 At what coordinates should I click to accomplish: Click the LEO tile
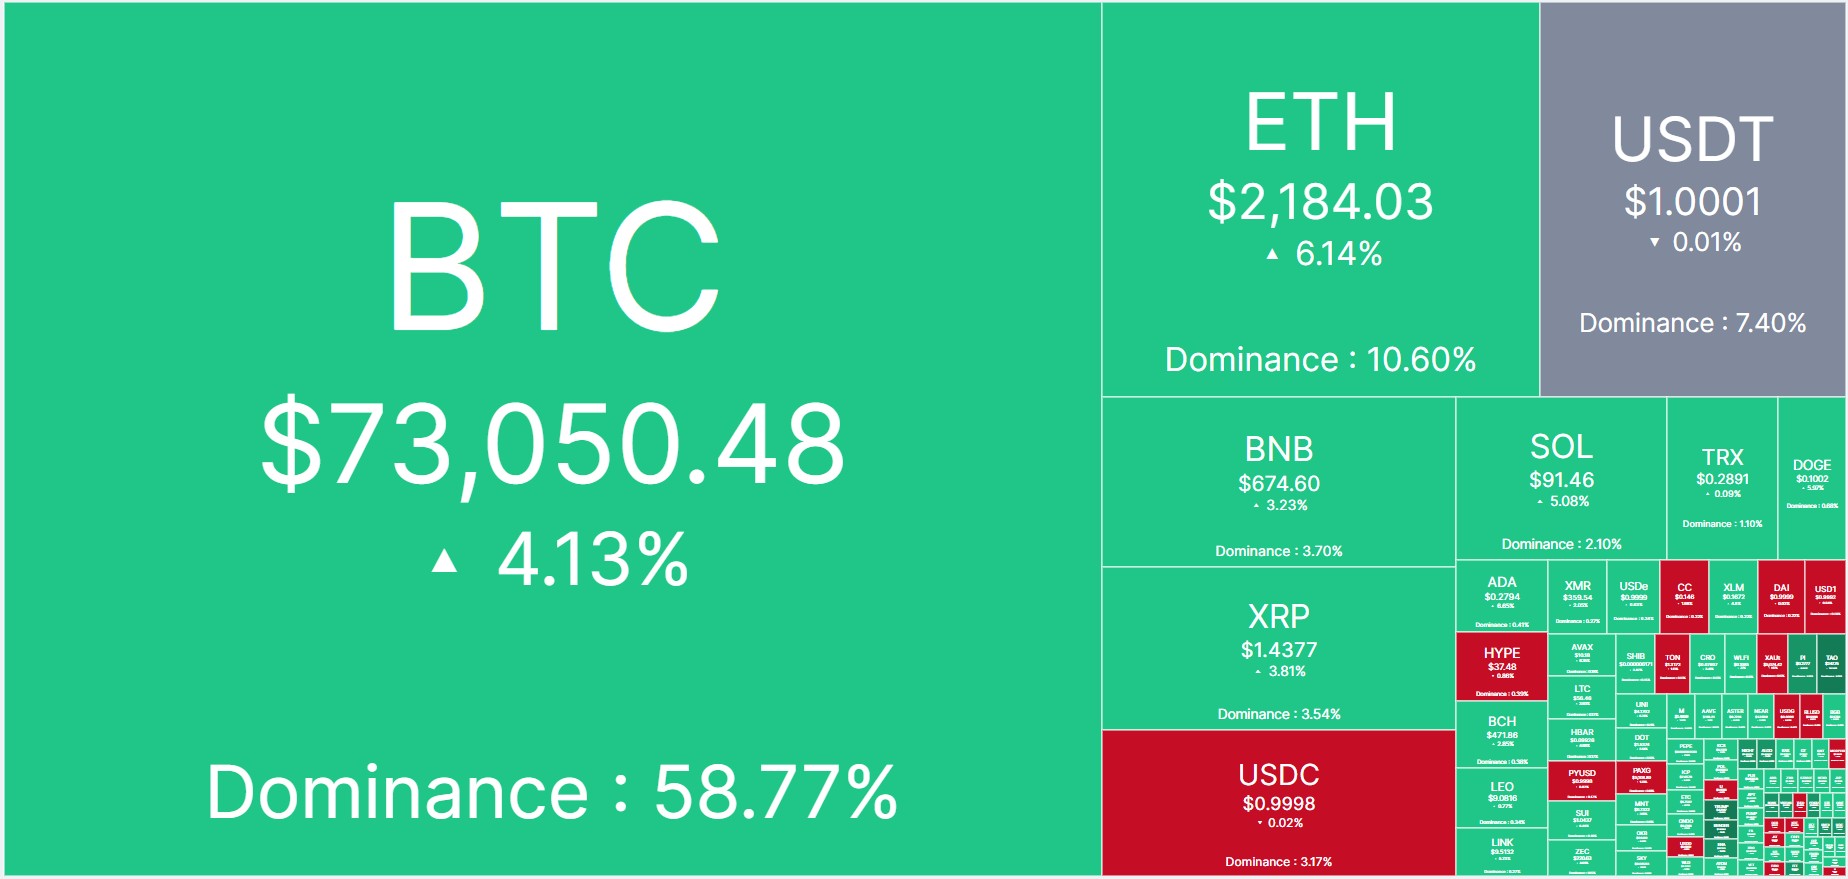[x=1502, y=798]
